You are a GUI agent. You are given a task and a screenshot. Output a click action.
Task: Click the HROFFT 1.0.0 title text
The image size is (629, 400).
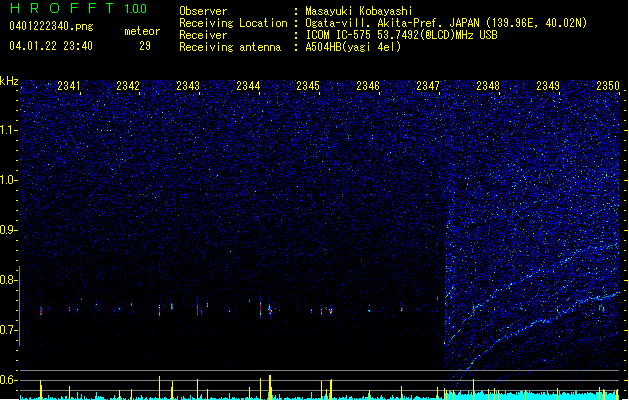coord(78,8)
